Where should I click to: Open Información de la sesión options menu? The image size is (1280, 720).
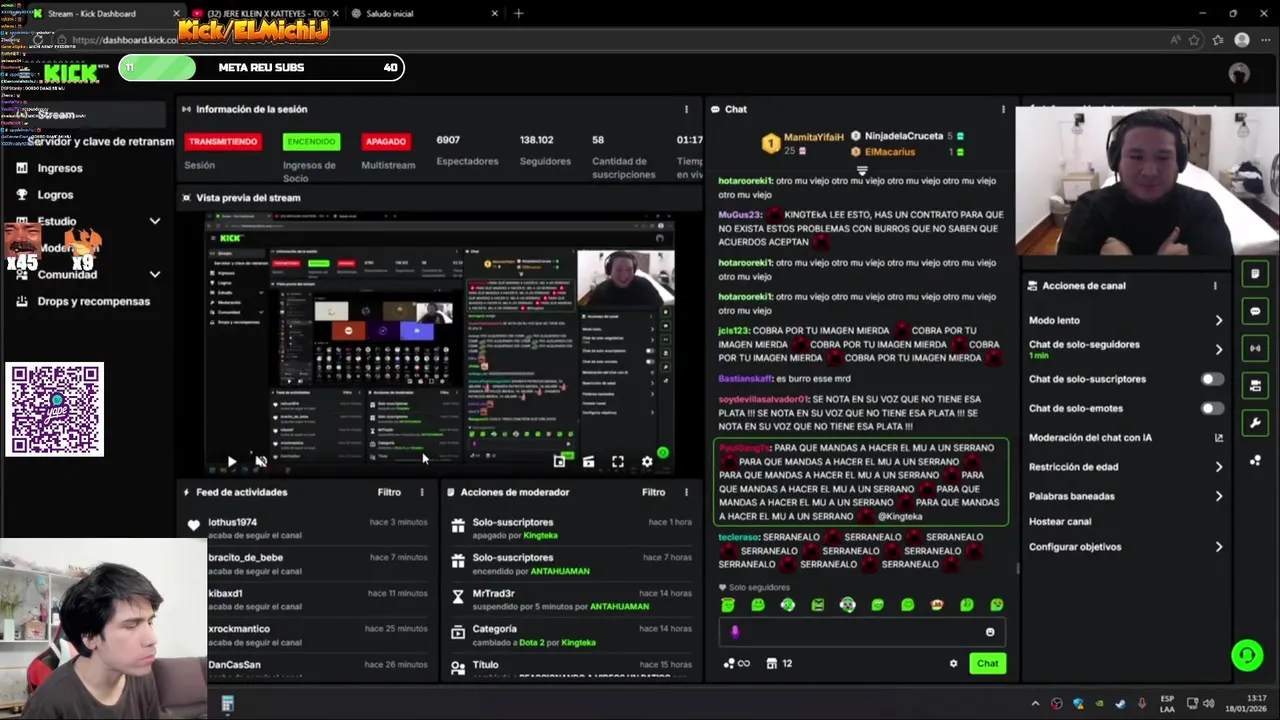coord(686,109)
